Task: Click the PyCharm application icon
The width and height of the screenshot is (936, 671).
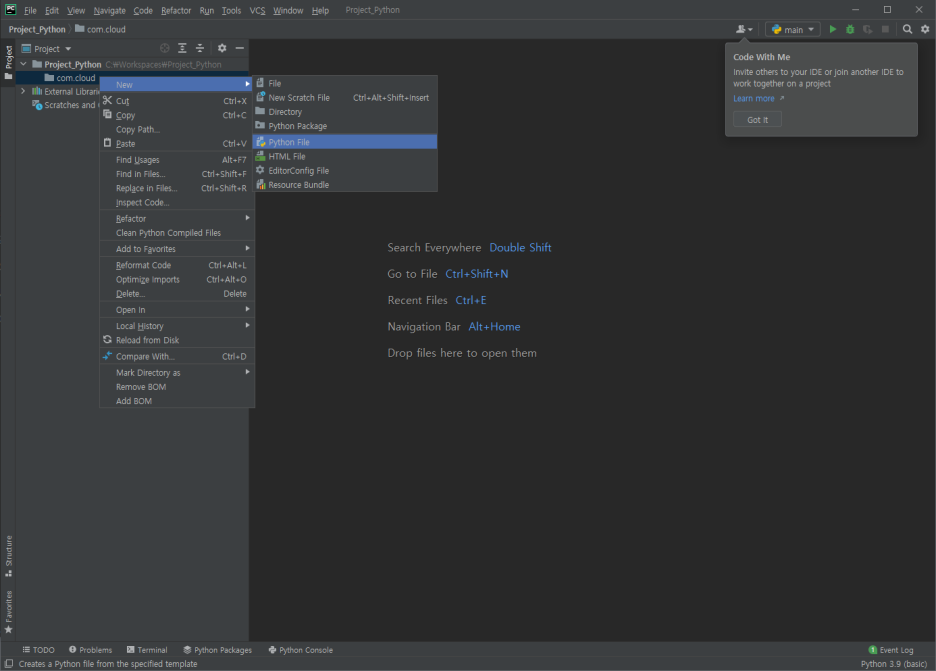Action: tap(10, 10)
